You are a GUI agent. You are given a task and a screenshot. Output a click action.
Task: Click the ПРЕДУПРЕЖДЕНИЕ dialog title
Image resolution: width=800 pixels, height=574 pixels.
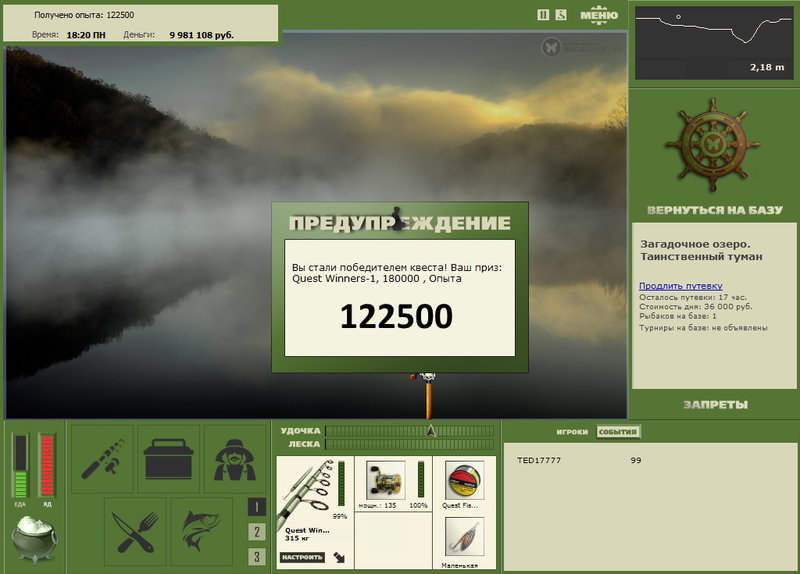point(400,223)
